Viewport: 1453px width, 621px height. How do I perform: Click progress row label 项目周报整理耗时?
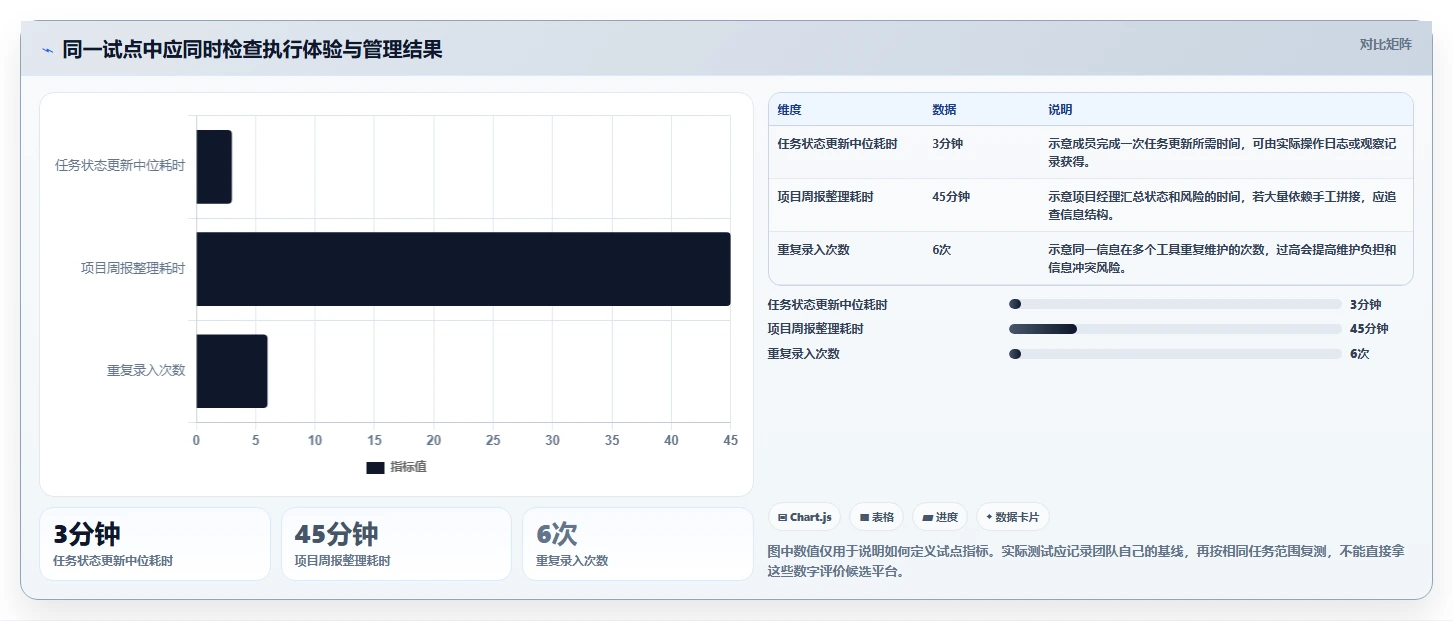[x=815, y=329]
